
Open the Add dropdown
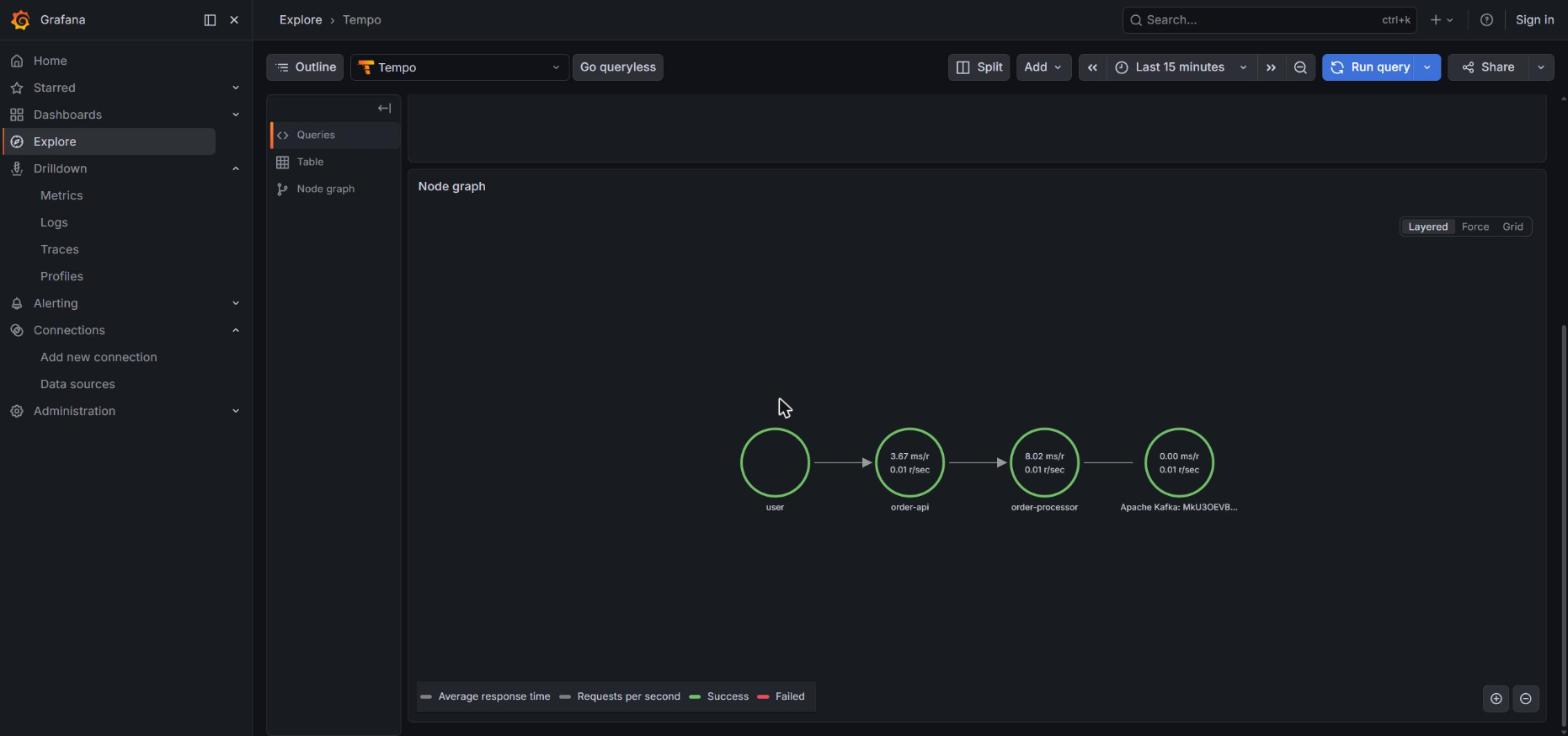(1043, 68)
